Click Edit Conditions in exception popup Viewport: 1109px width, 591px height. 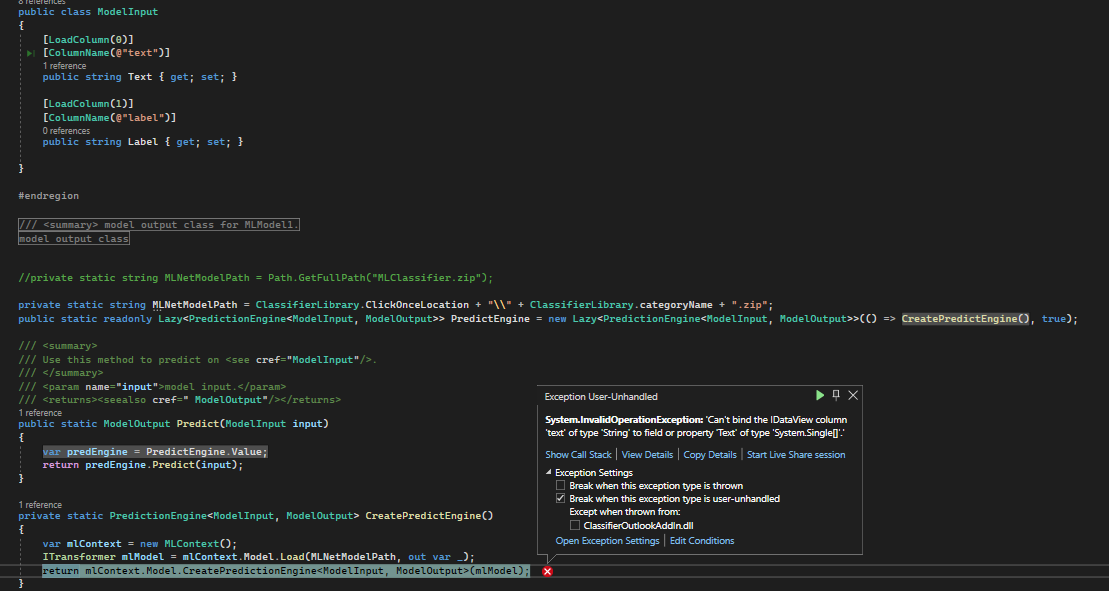[x=702, y=540]
